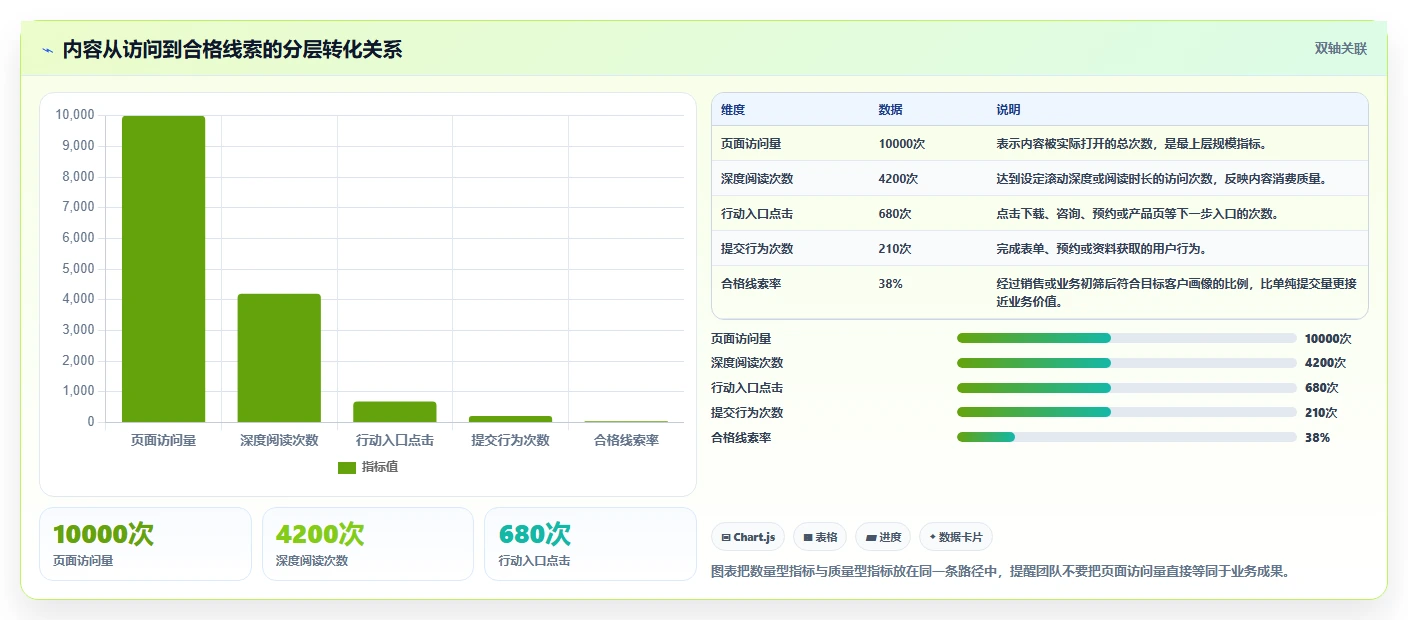Click the 行动入口点击 progress bar

pos(1127,388)
